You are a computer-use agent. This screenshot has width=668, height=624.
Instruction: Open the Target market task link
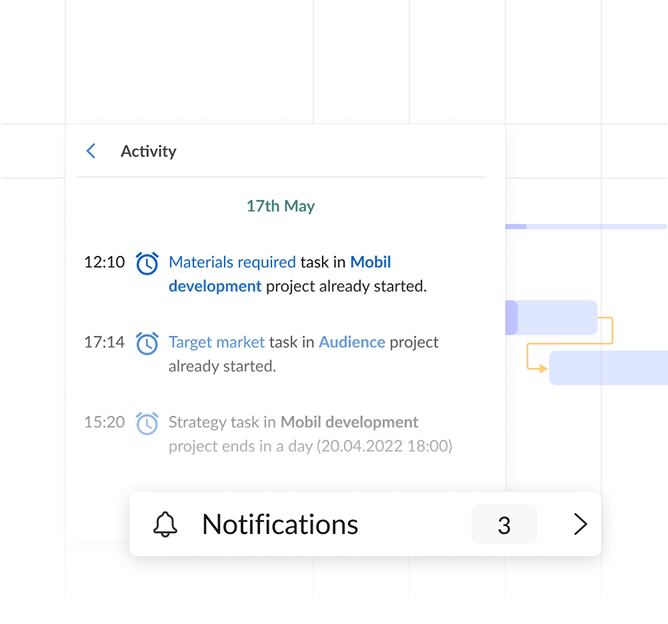point(216,342)
